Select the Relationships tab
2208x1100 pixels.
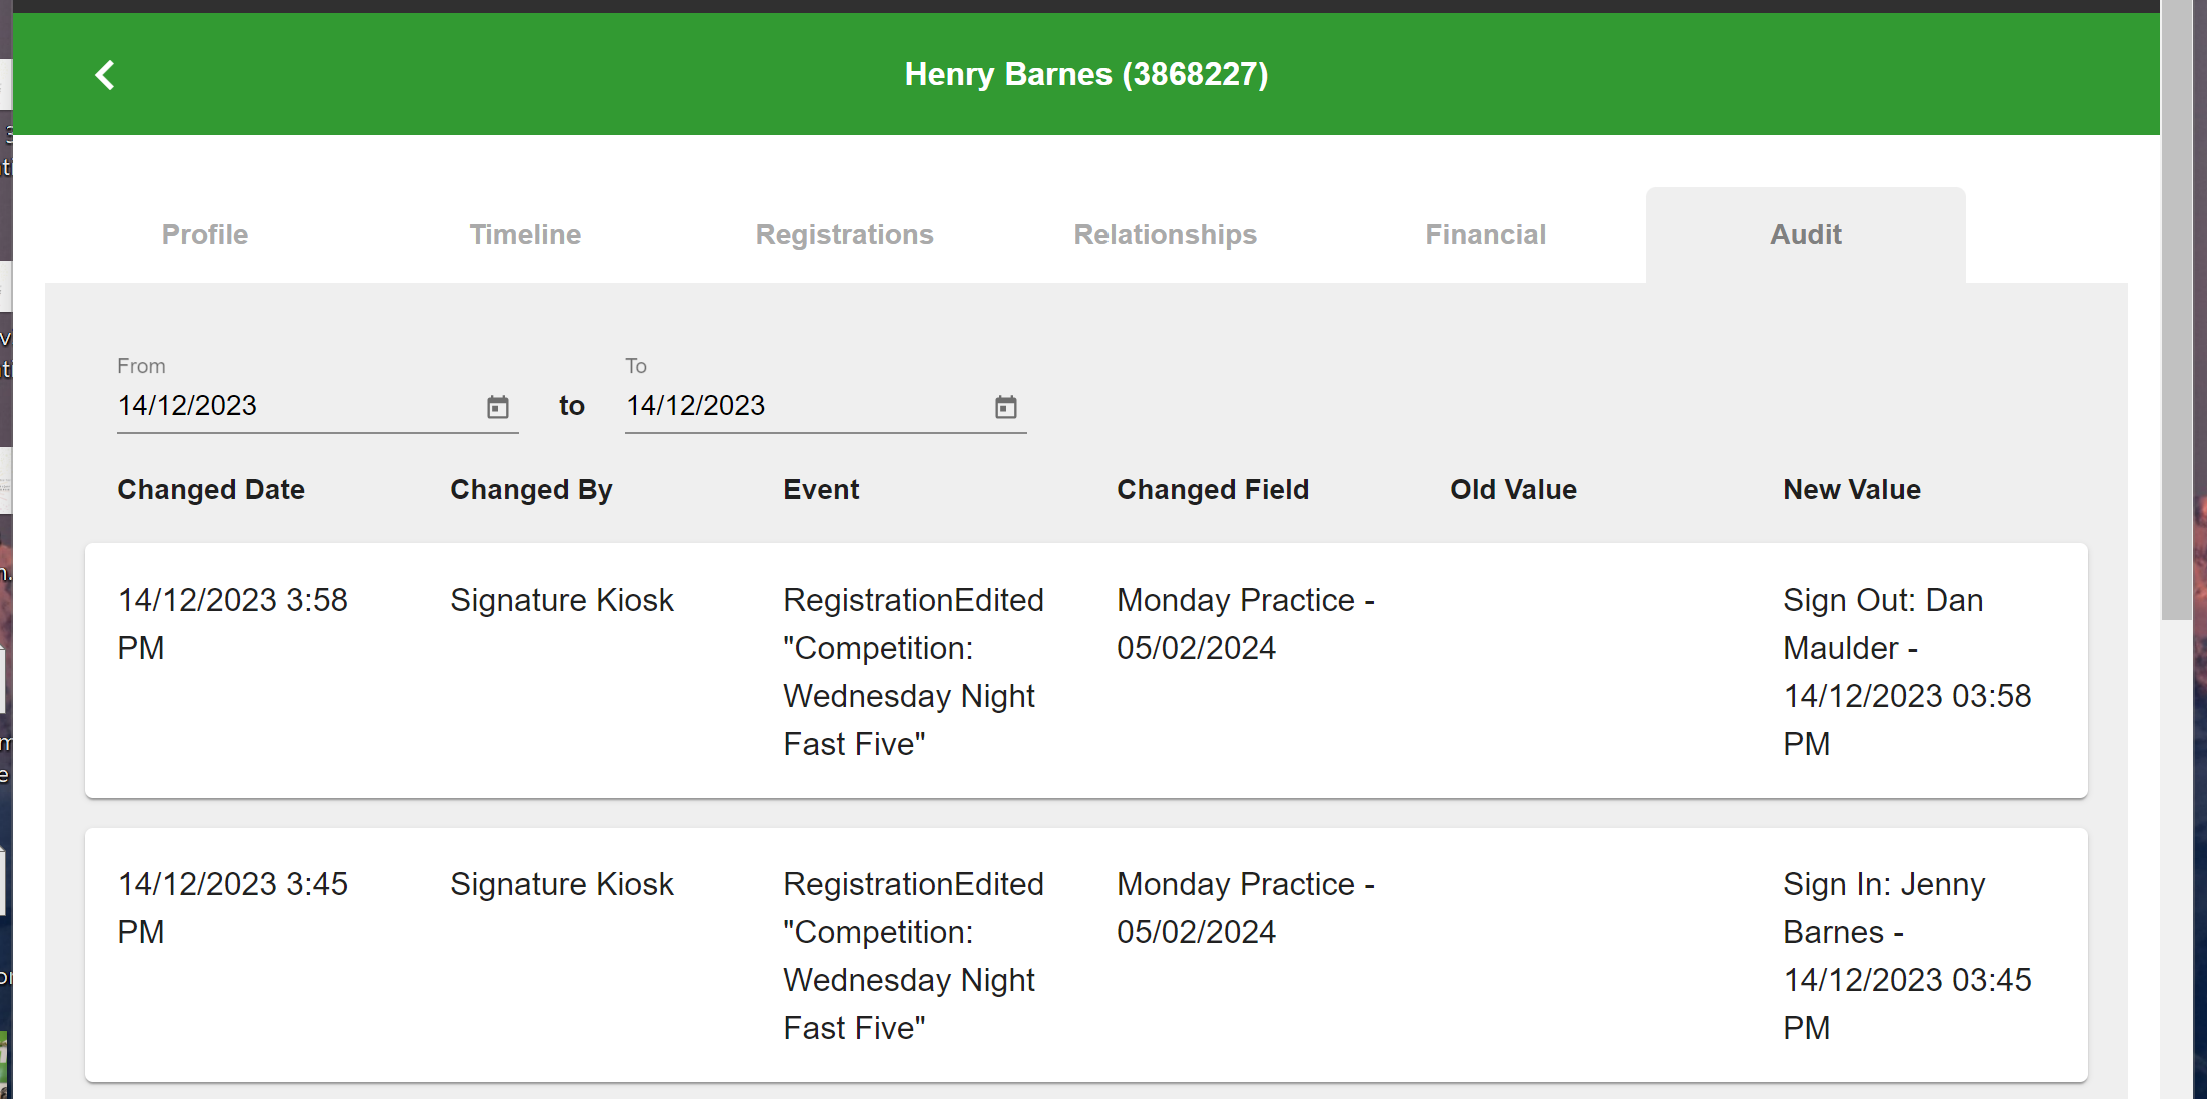click(1165, 234)
